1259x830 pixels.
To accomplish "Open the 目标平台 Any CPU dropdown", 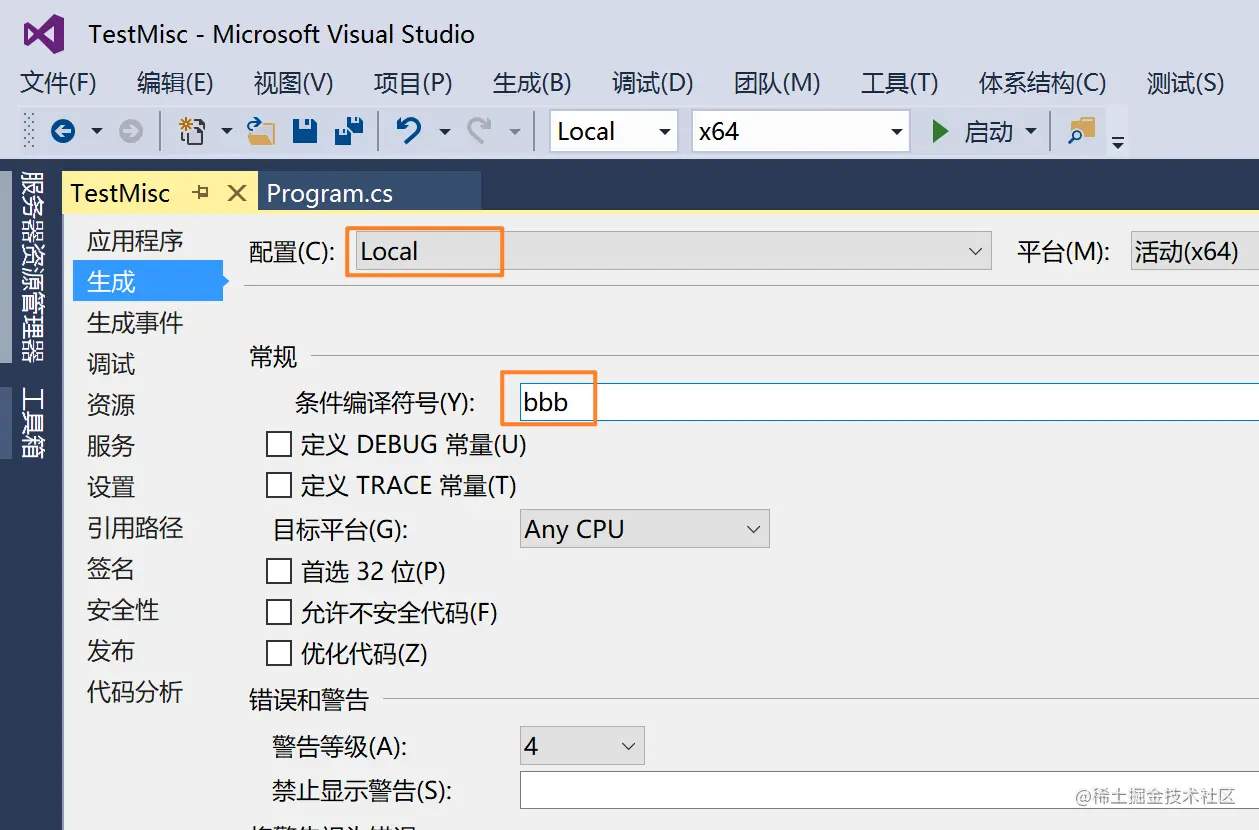I will click(x=645, y=529).
